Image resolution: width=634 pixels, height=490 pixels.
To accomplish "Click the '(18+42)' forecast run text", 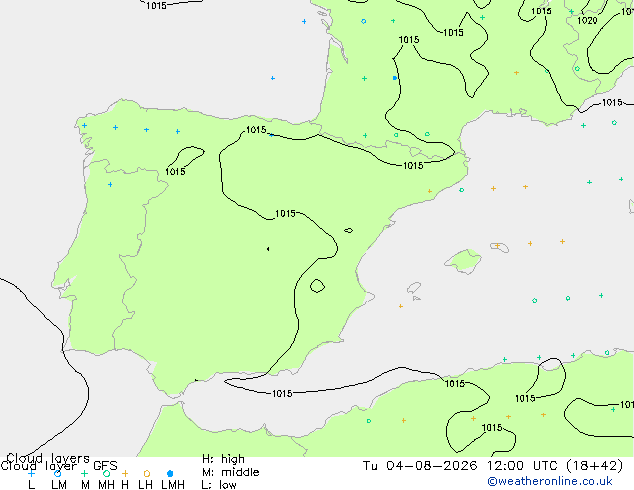I will tap(594, 465).
